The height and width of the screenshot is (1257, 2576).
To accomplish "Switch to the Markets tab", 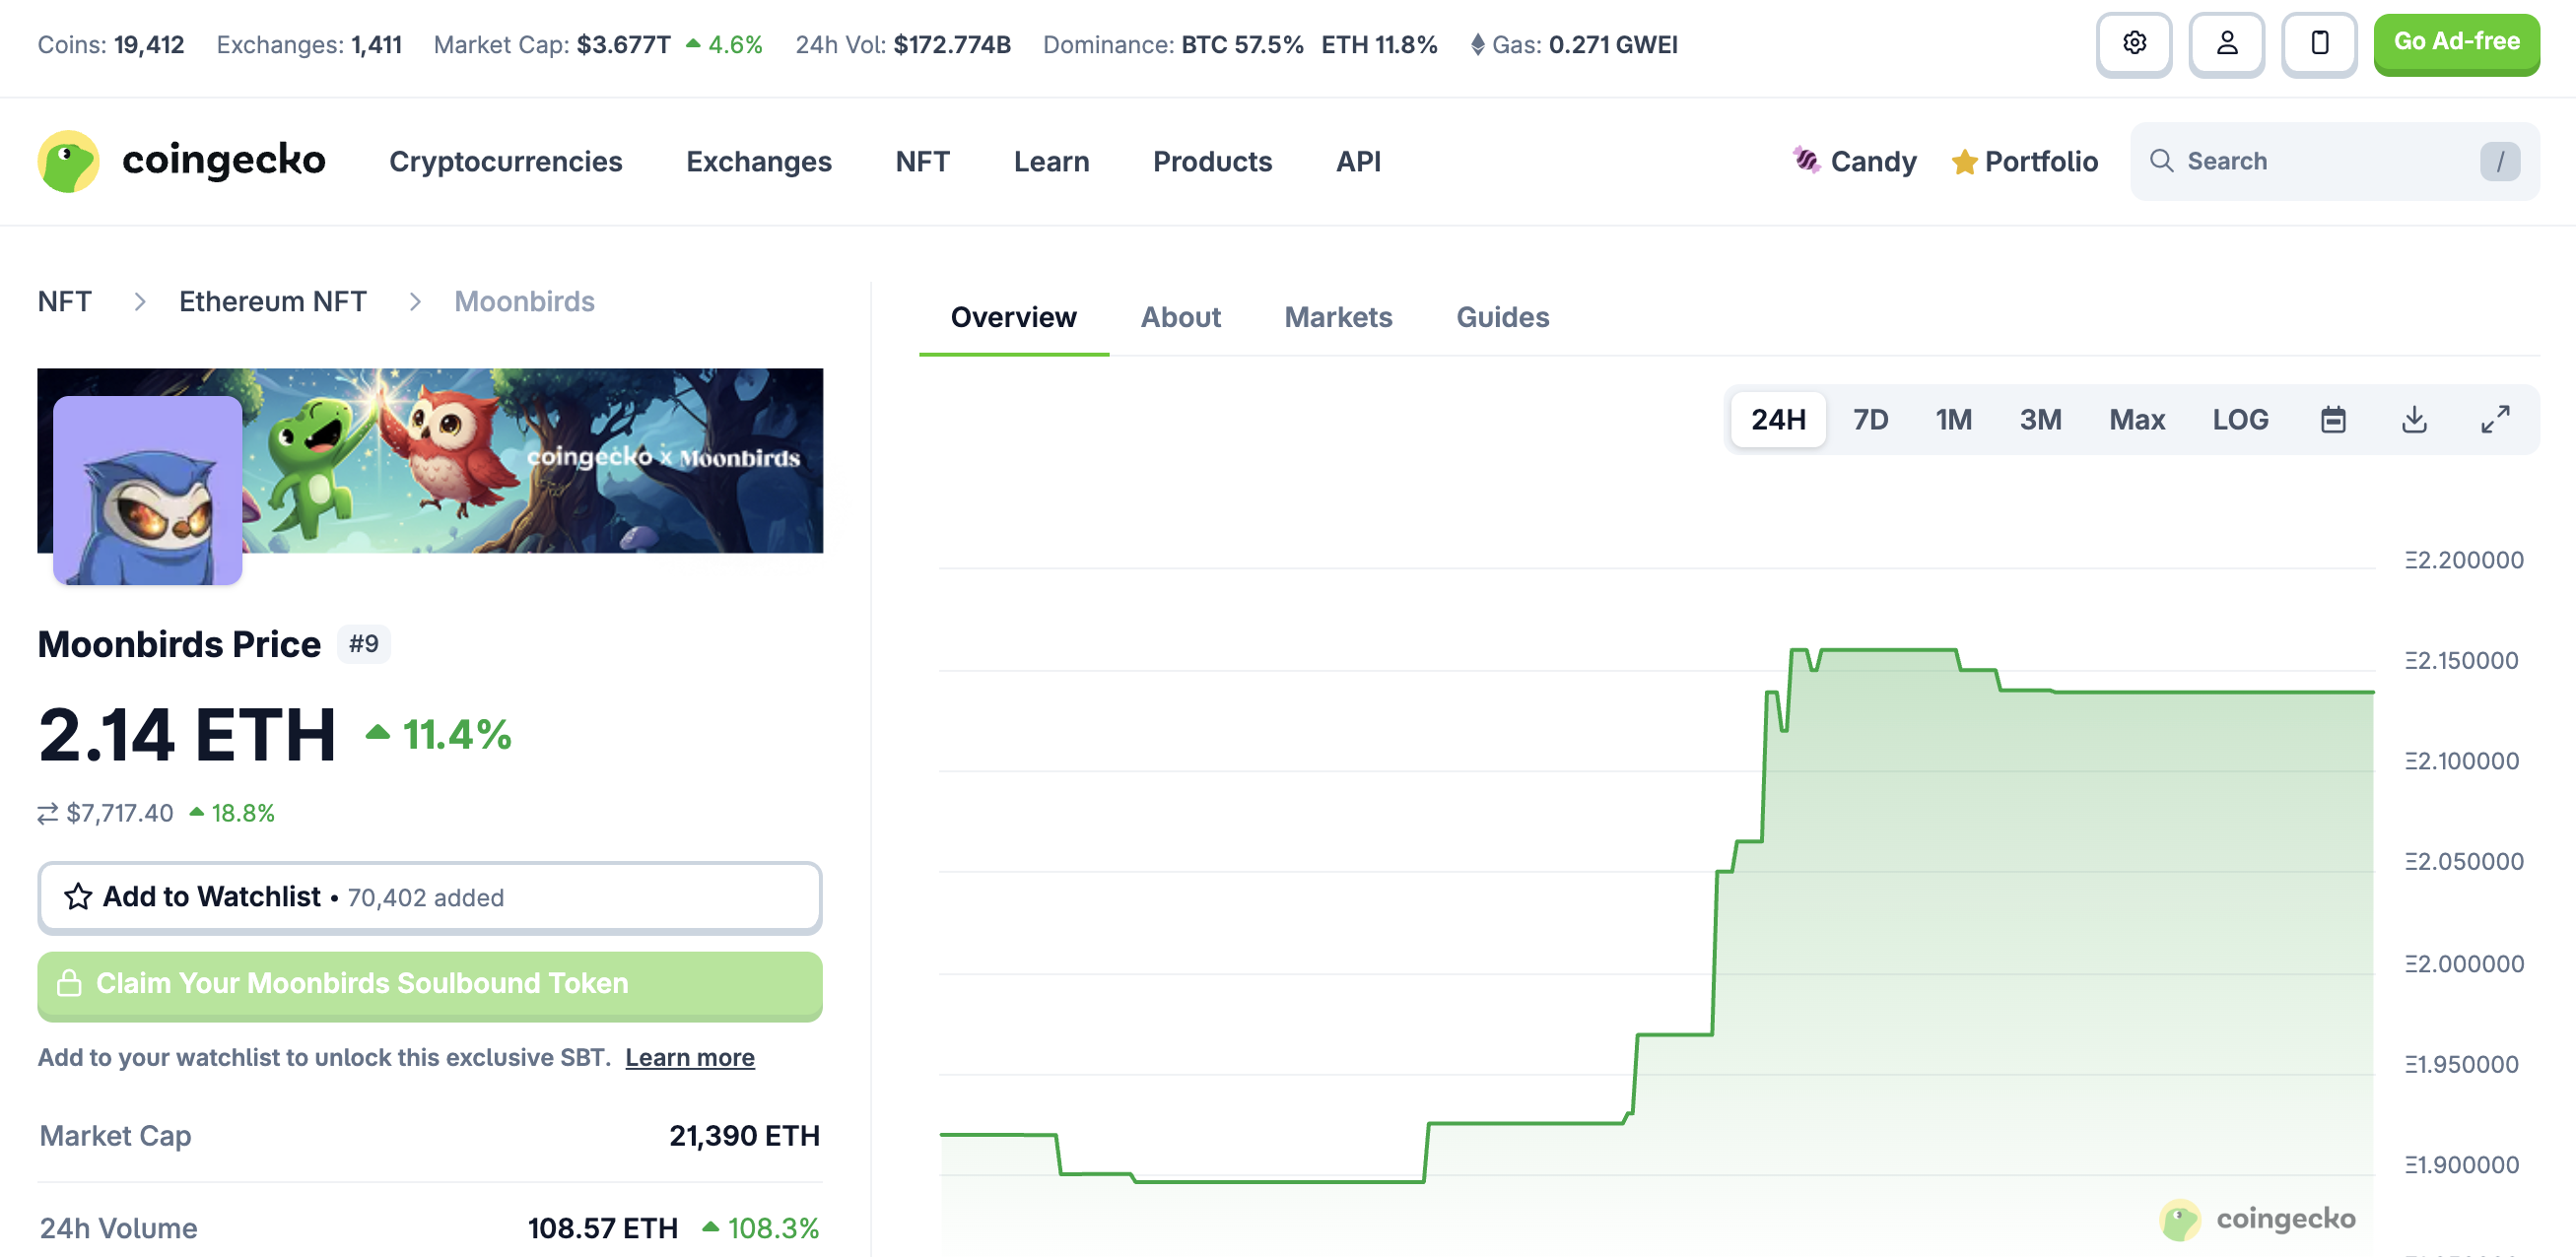I will pos(1338,317).
